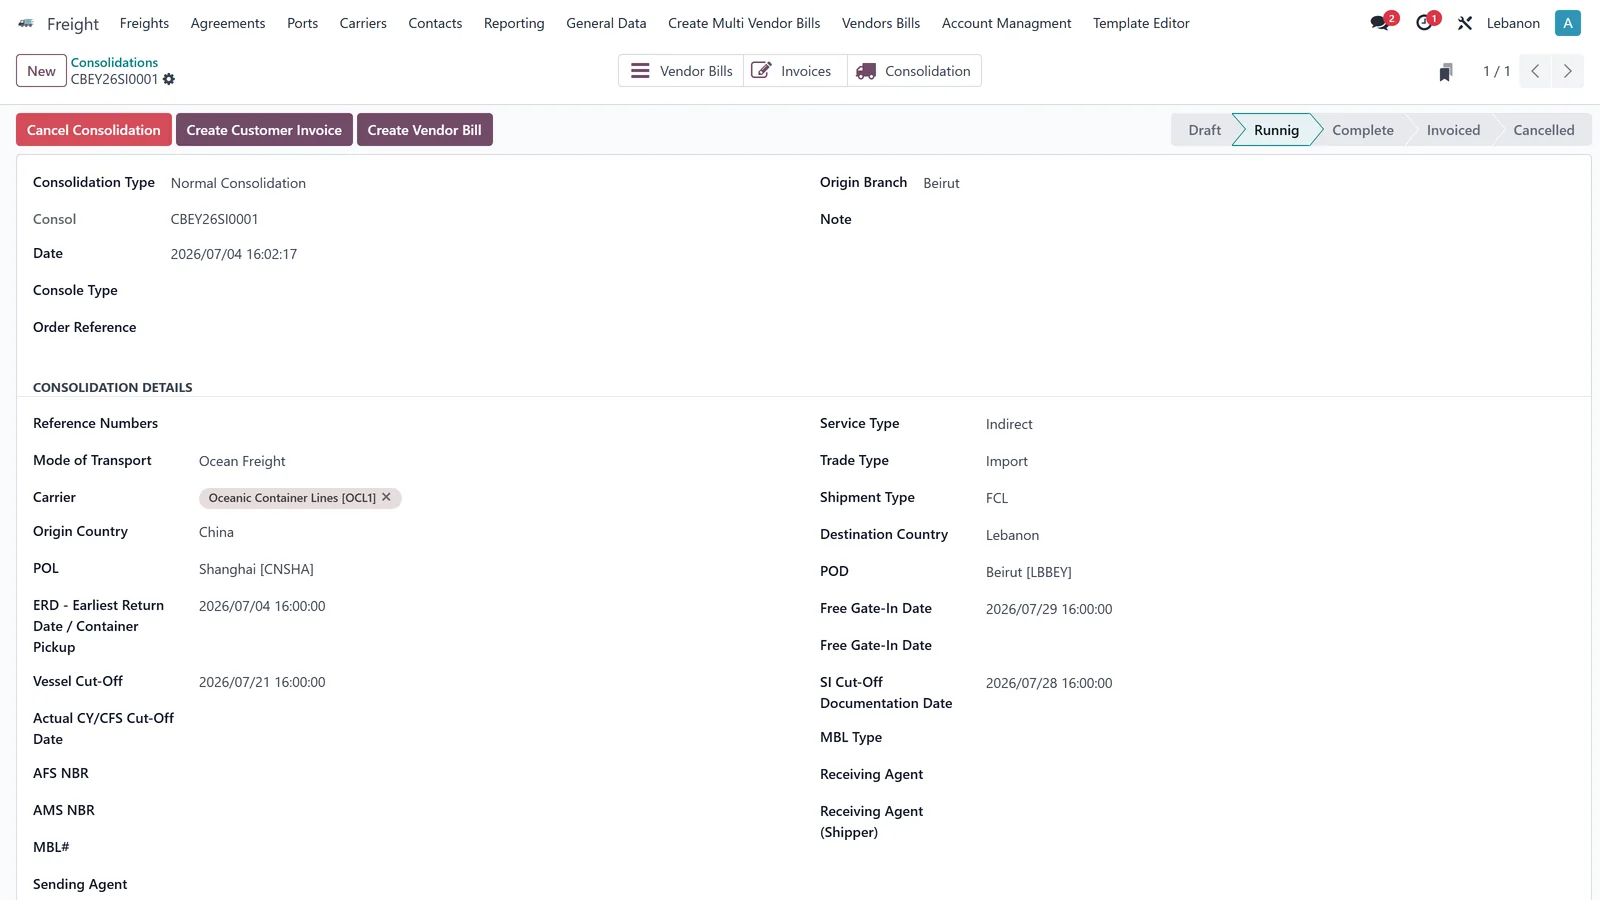1600x900 pixels.
Task: Select the Runnig status stage
Action: click(1276, 130)
